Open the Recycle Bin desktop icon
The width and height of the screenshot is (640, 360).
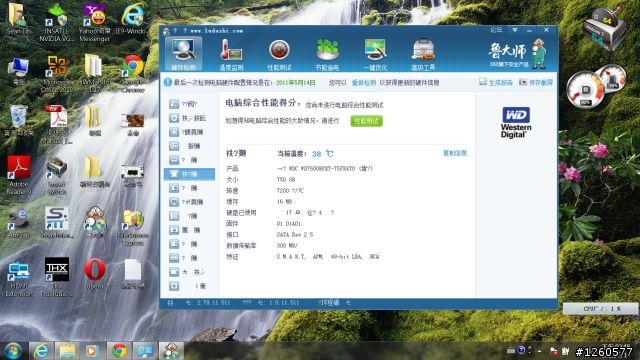pyautogui.click(x=18, y=120)
